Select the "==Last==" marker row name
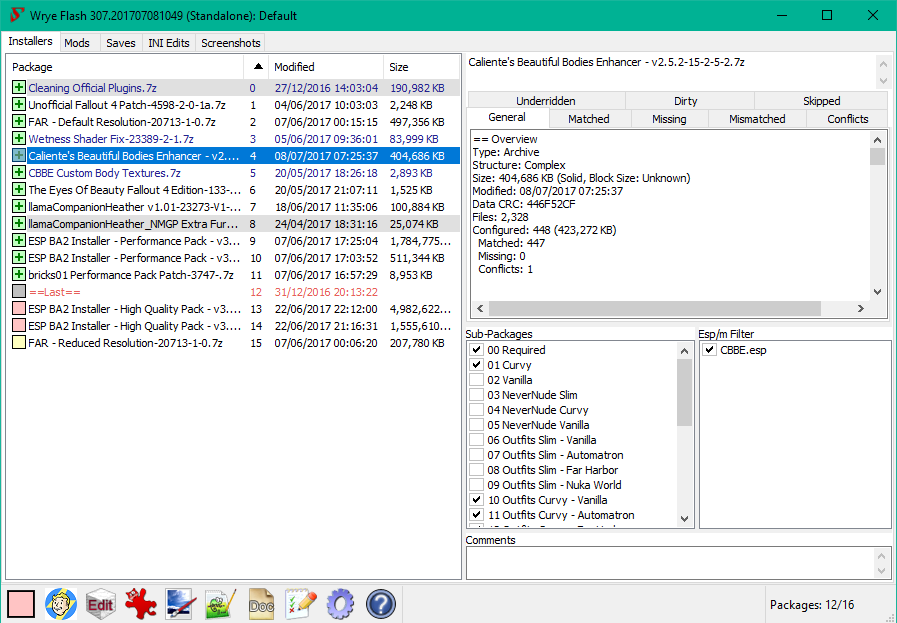Image resolution: width=897 pixels, height=623 pixels. pos(54,292)
